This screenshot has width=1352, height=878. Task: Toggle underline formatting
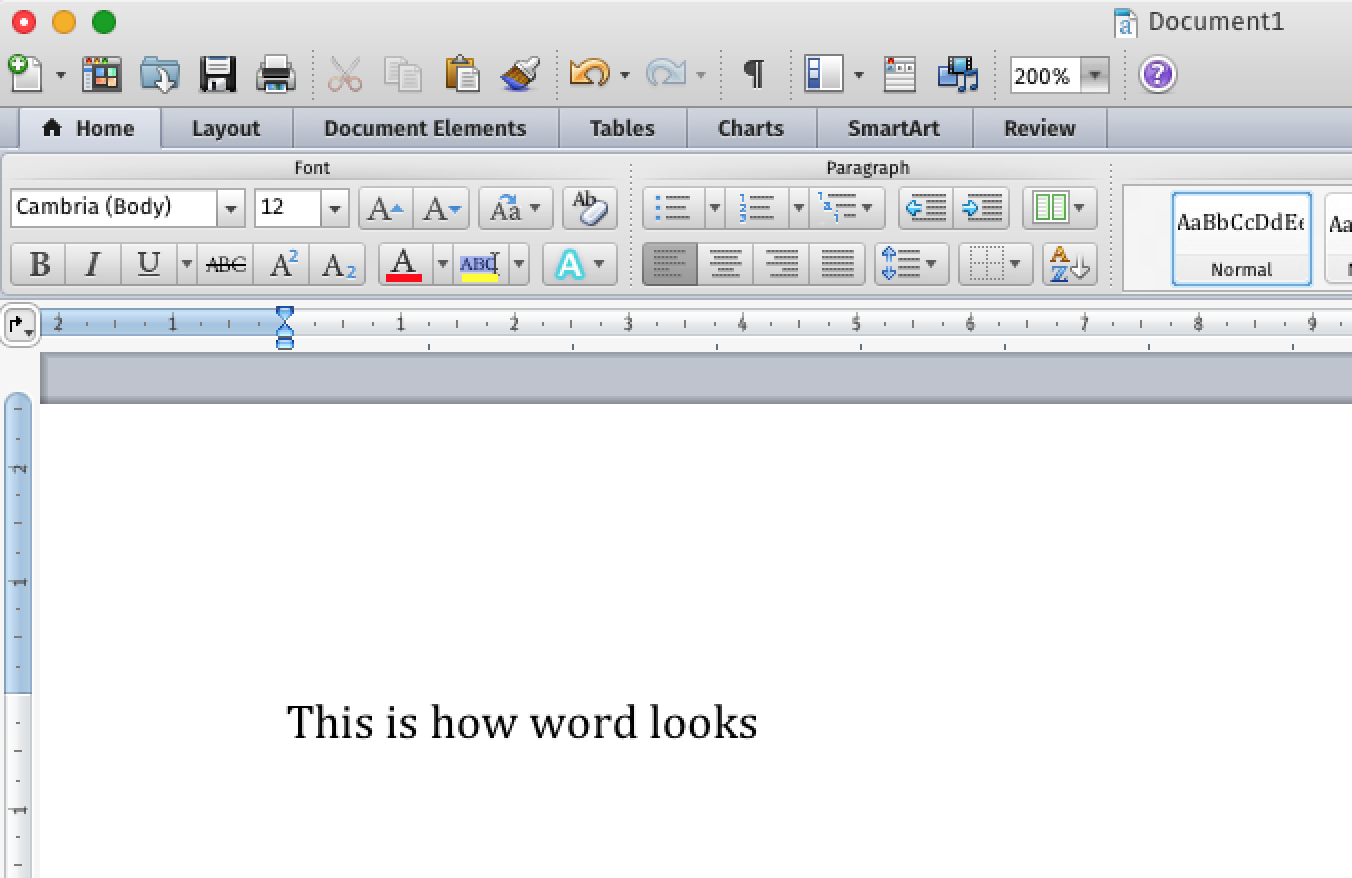pyautogui.click(x=148, y=264)
